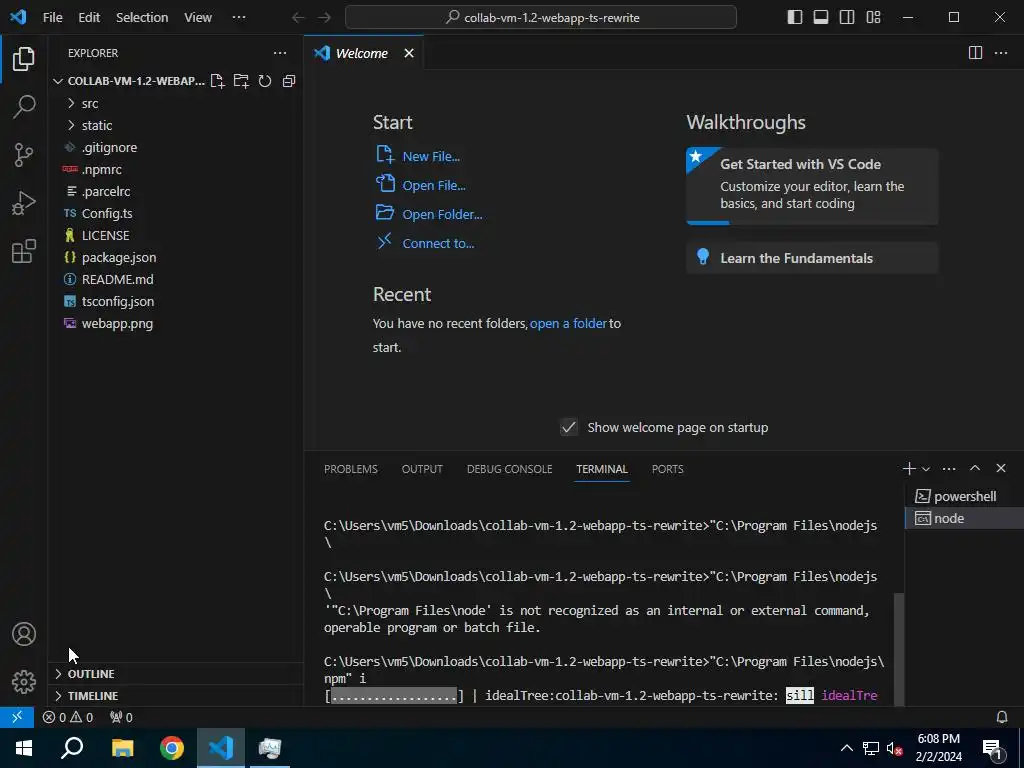Maximize the panel size with chevron
This screenshot has width=1024, height=768.
point(975,468)
